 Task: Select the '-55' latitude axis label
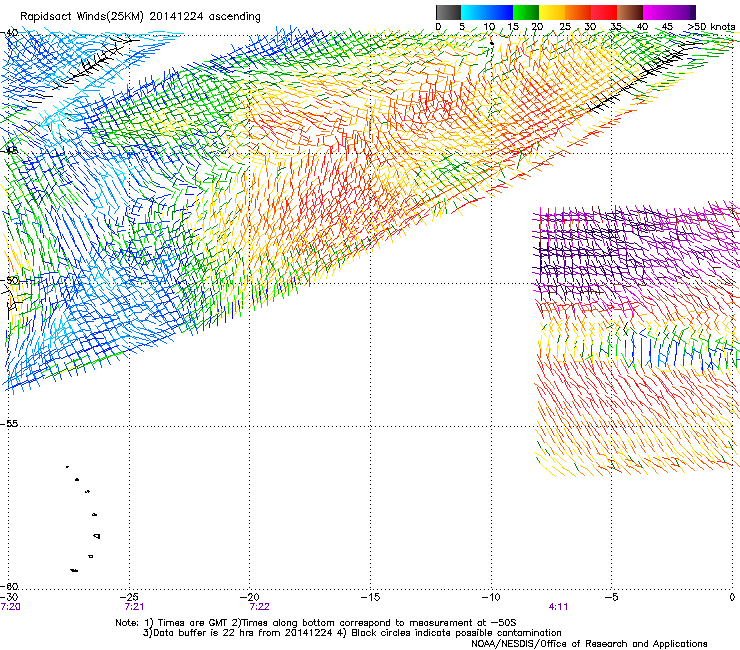point(9,423)
